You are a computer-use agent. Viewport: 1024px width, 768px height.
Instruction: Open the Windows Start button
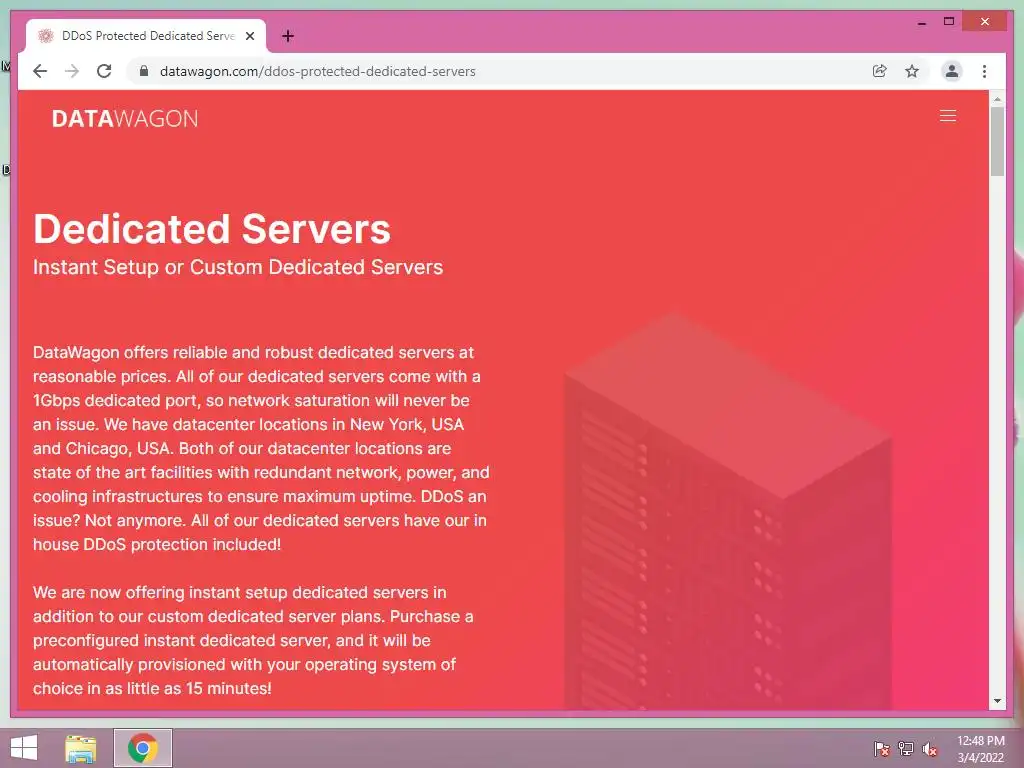(x=24, y=748)
